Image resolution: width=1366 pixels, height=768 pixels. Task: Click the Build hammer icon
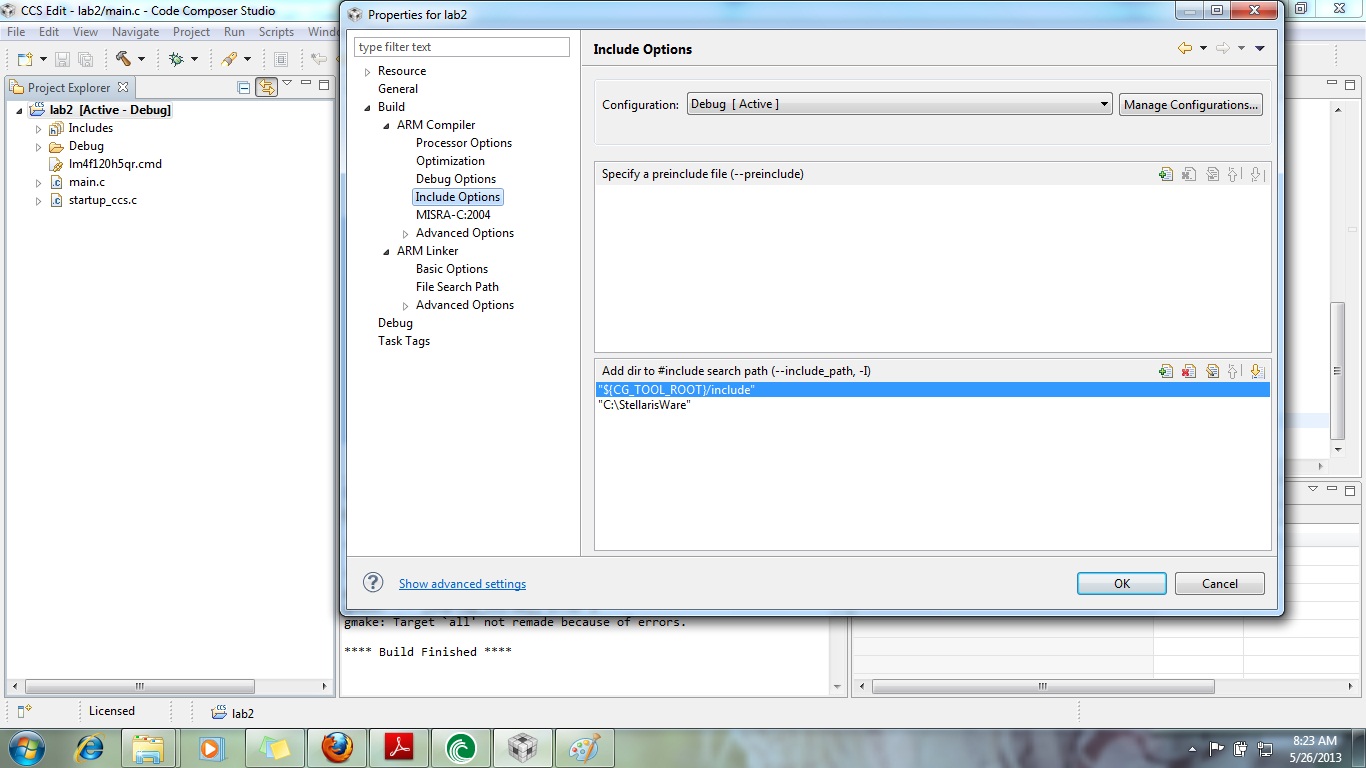[123, 59]
